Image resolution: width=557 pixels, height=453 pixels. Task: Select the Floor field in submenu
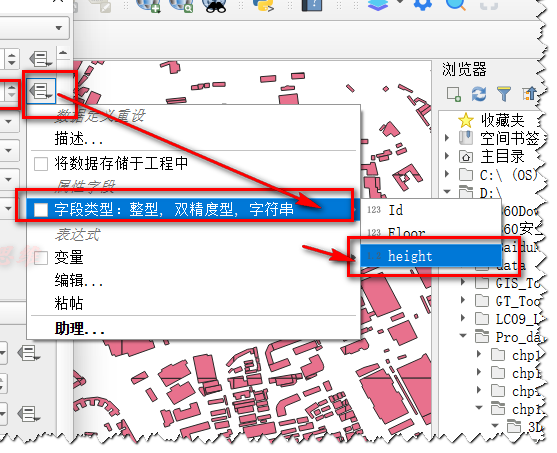pos(431,233)
